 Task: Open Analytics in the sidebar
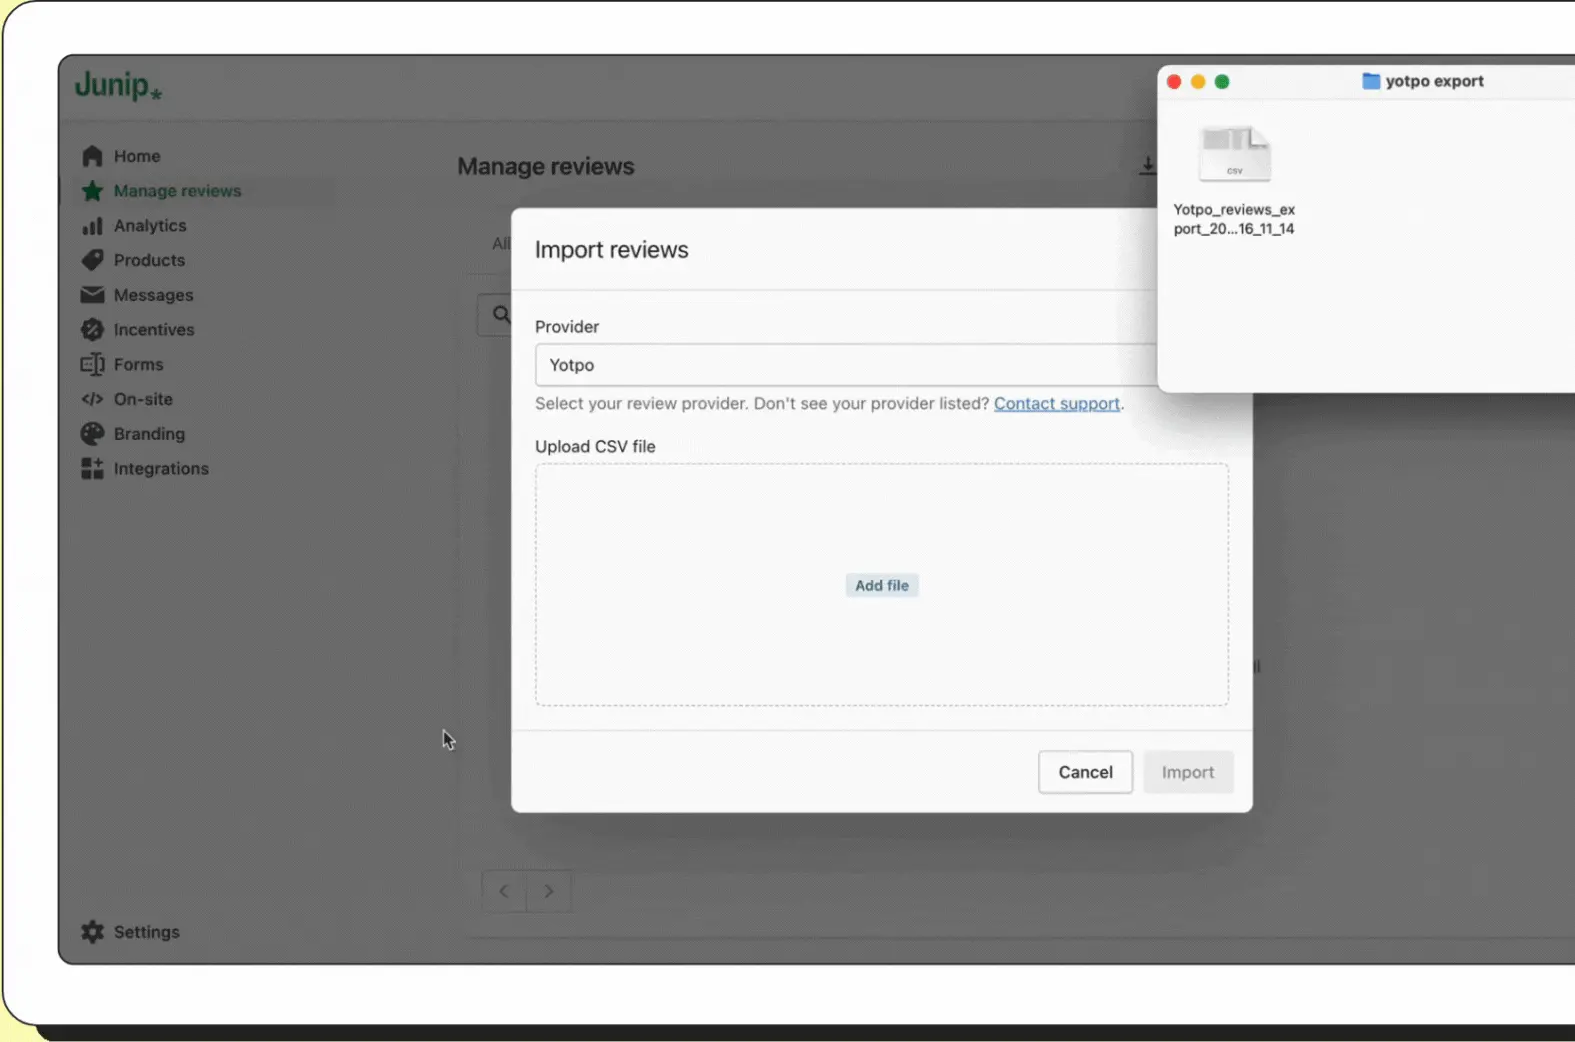tap(150, 226)
